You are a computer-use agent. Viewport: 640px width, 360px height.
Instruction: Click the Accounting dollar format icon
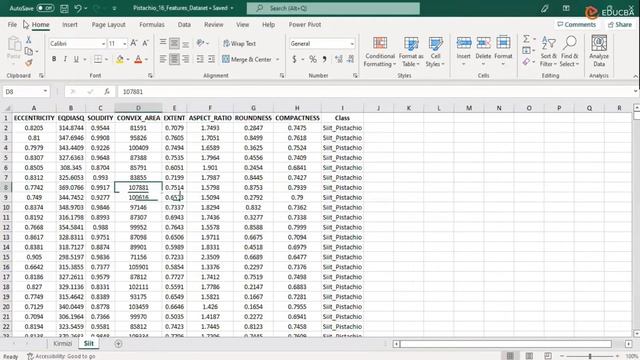294,60
